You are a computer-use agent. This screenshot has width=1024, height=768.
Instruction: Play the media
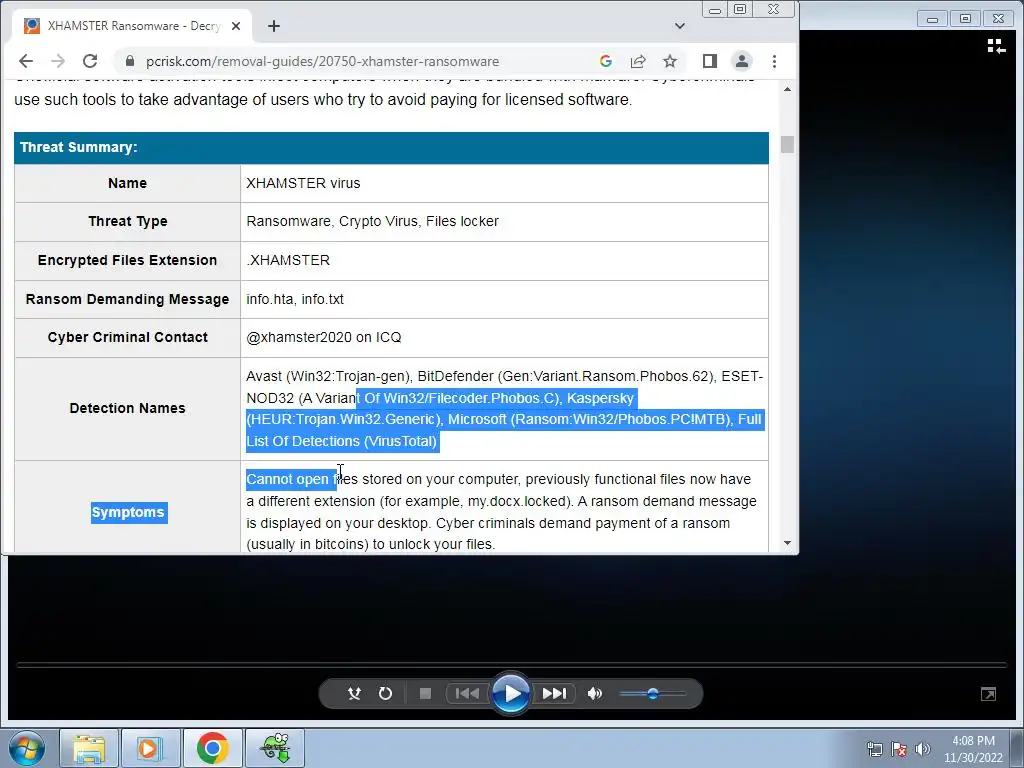coord(511,694)
